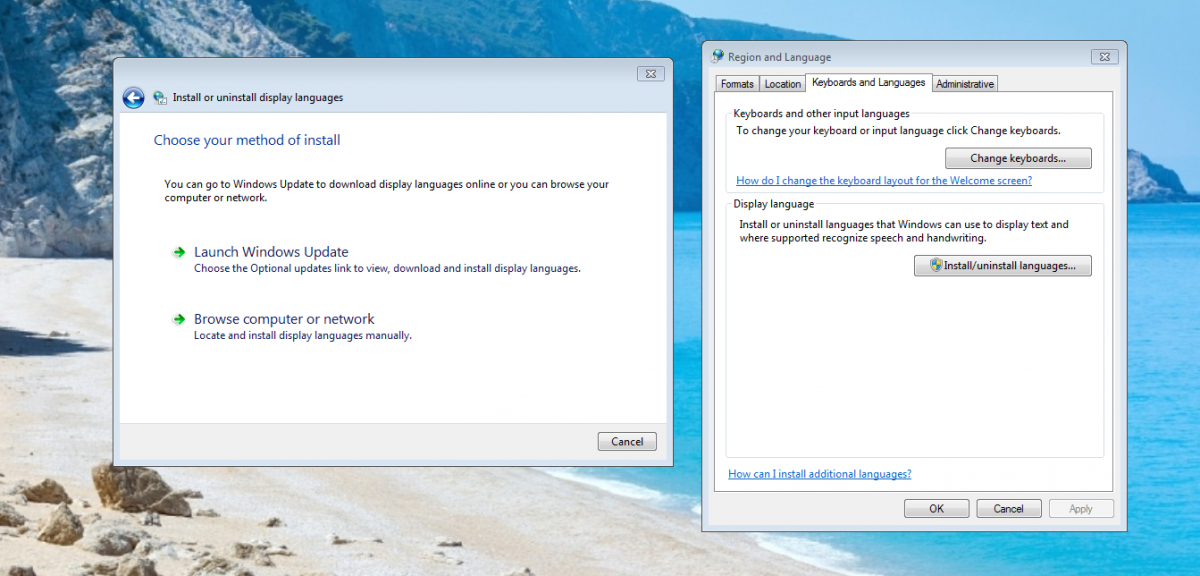Click the display languages wizard title icon

160,98
